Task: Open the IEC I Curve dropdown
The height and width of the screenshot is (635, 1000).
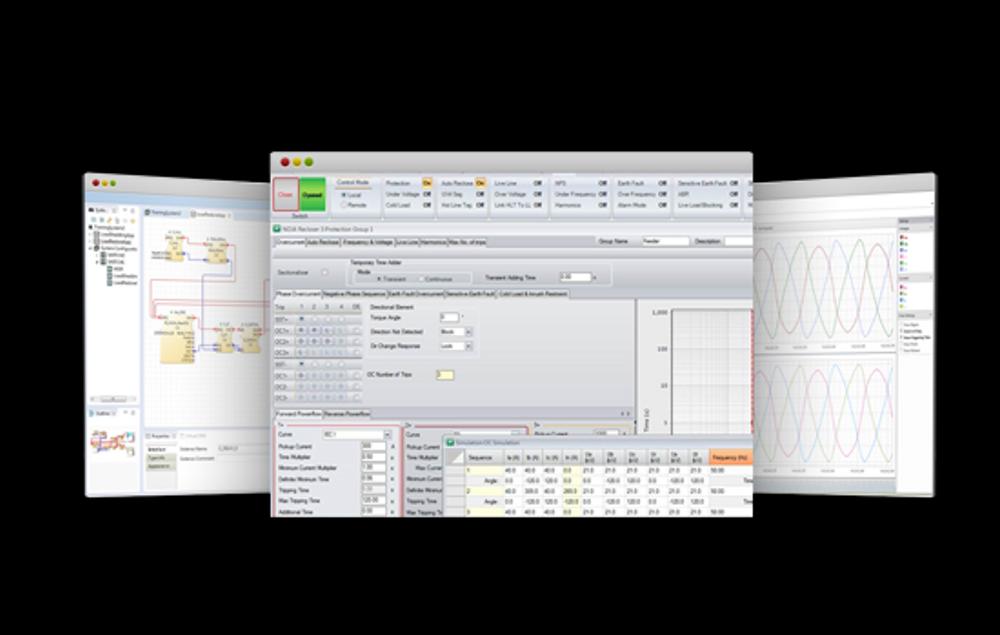Action: 387,435
